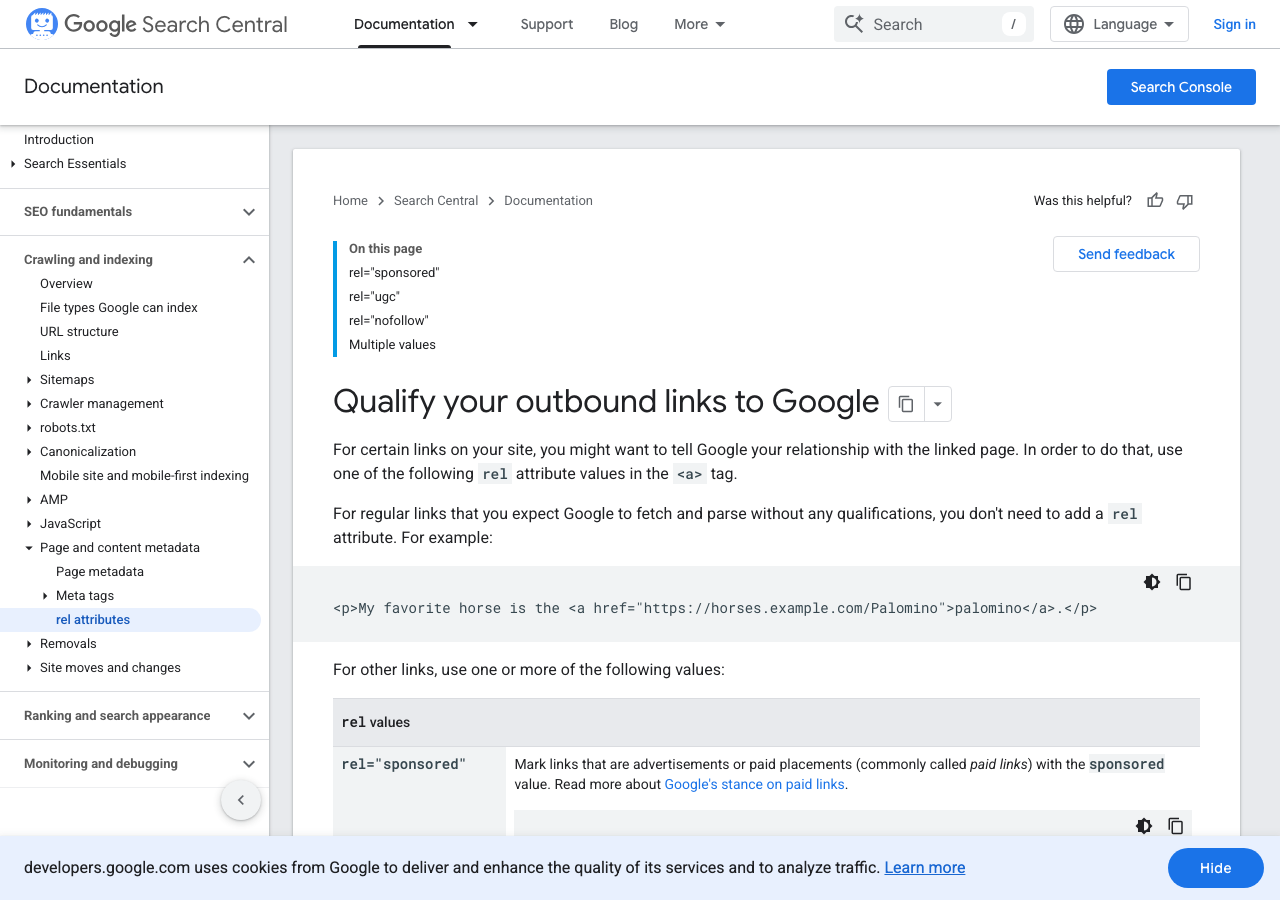
Task: Toggle dark theme on palomino code block
Action: [x=1152, y=582]
